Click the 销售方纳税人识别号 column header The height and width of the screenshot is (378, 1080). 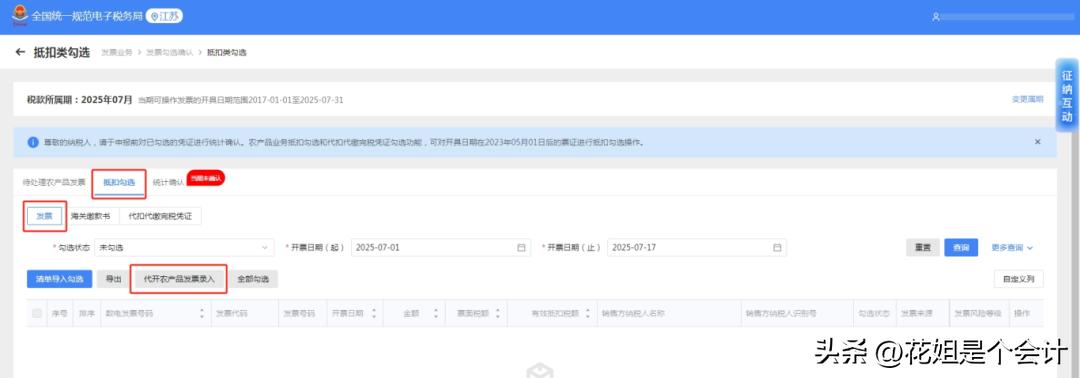[781, 313]
